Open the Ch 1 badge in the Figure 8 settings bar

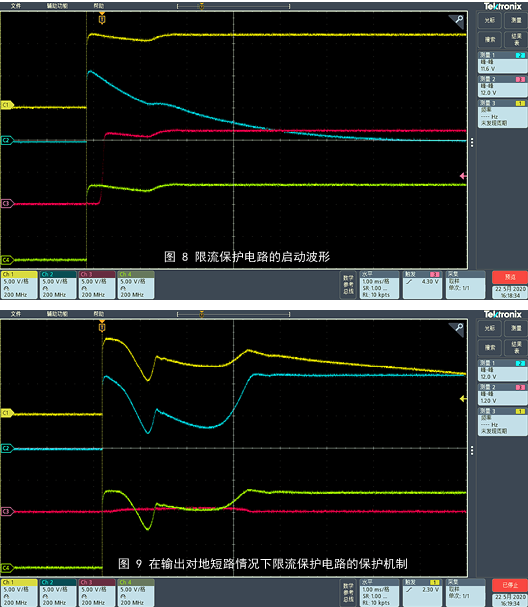[x=19, y=285]
